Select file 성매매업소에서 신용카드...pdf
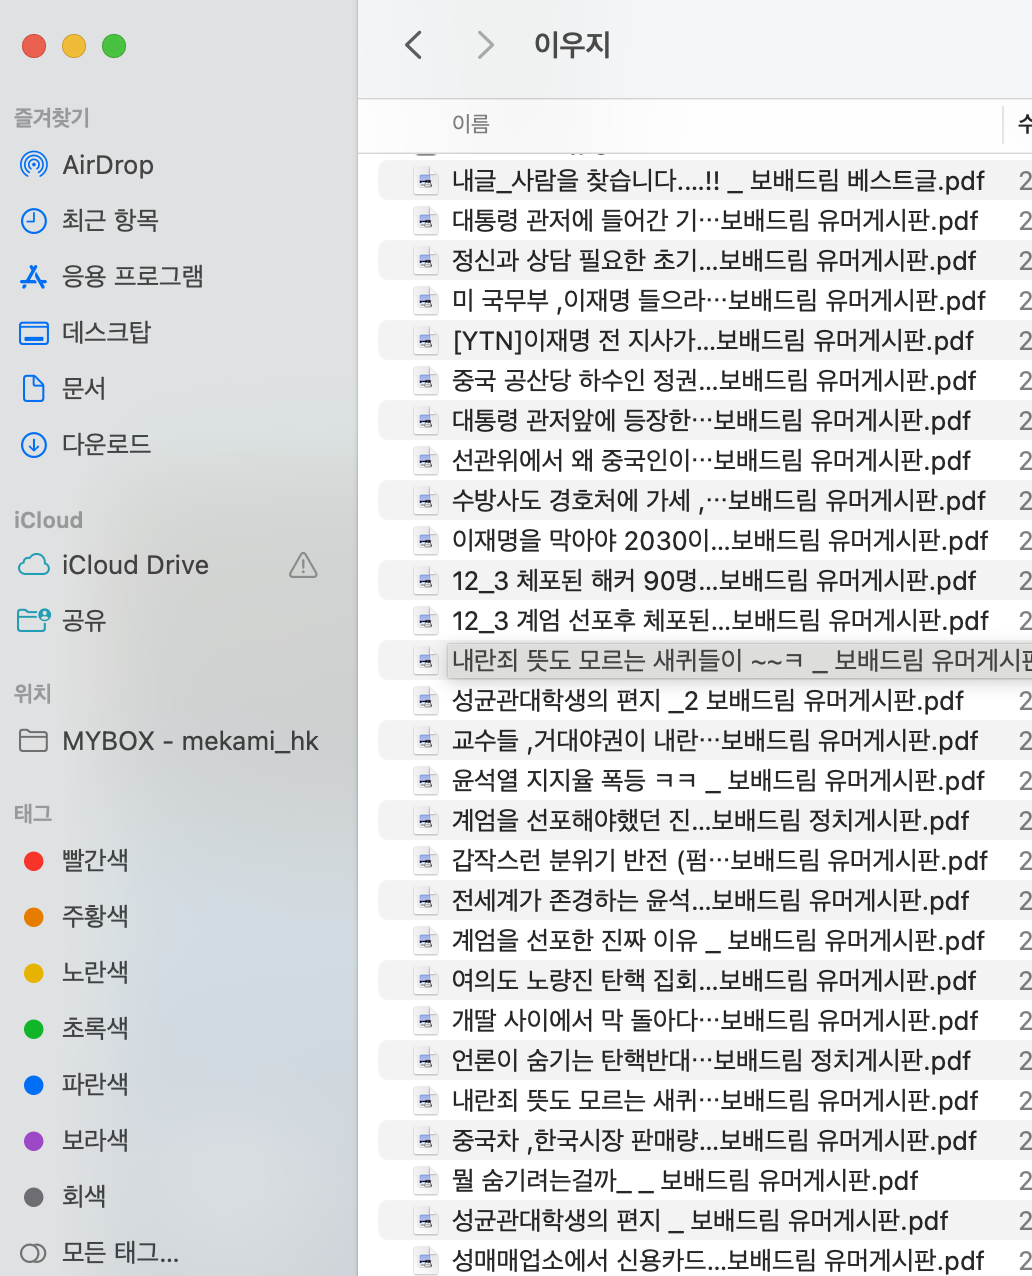Screen dimensions: 1032x1276 [x=718, y=1261]
